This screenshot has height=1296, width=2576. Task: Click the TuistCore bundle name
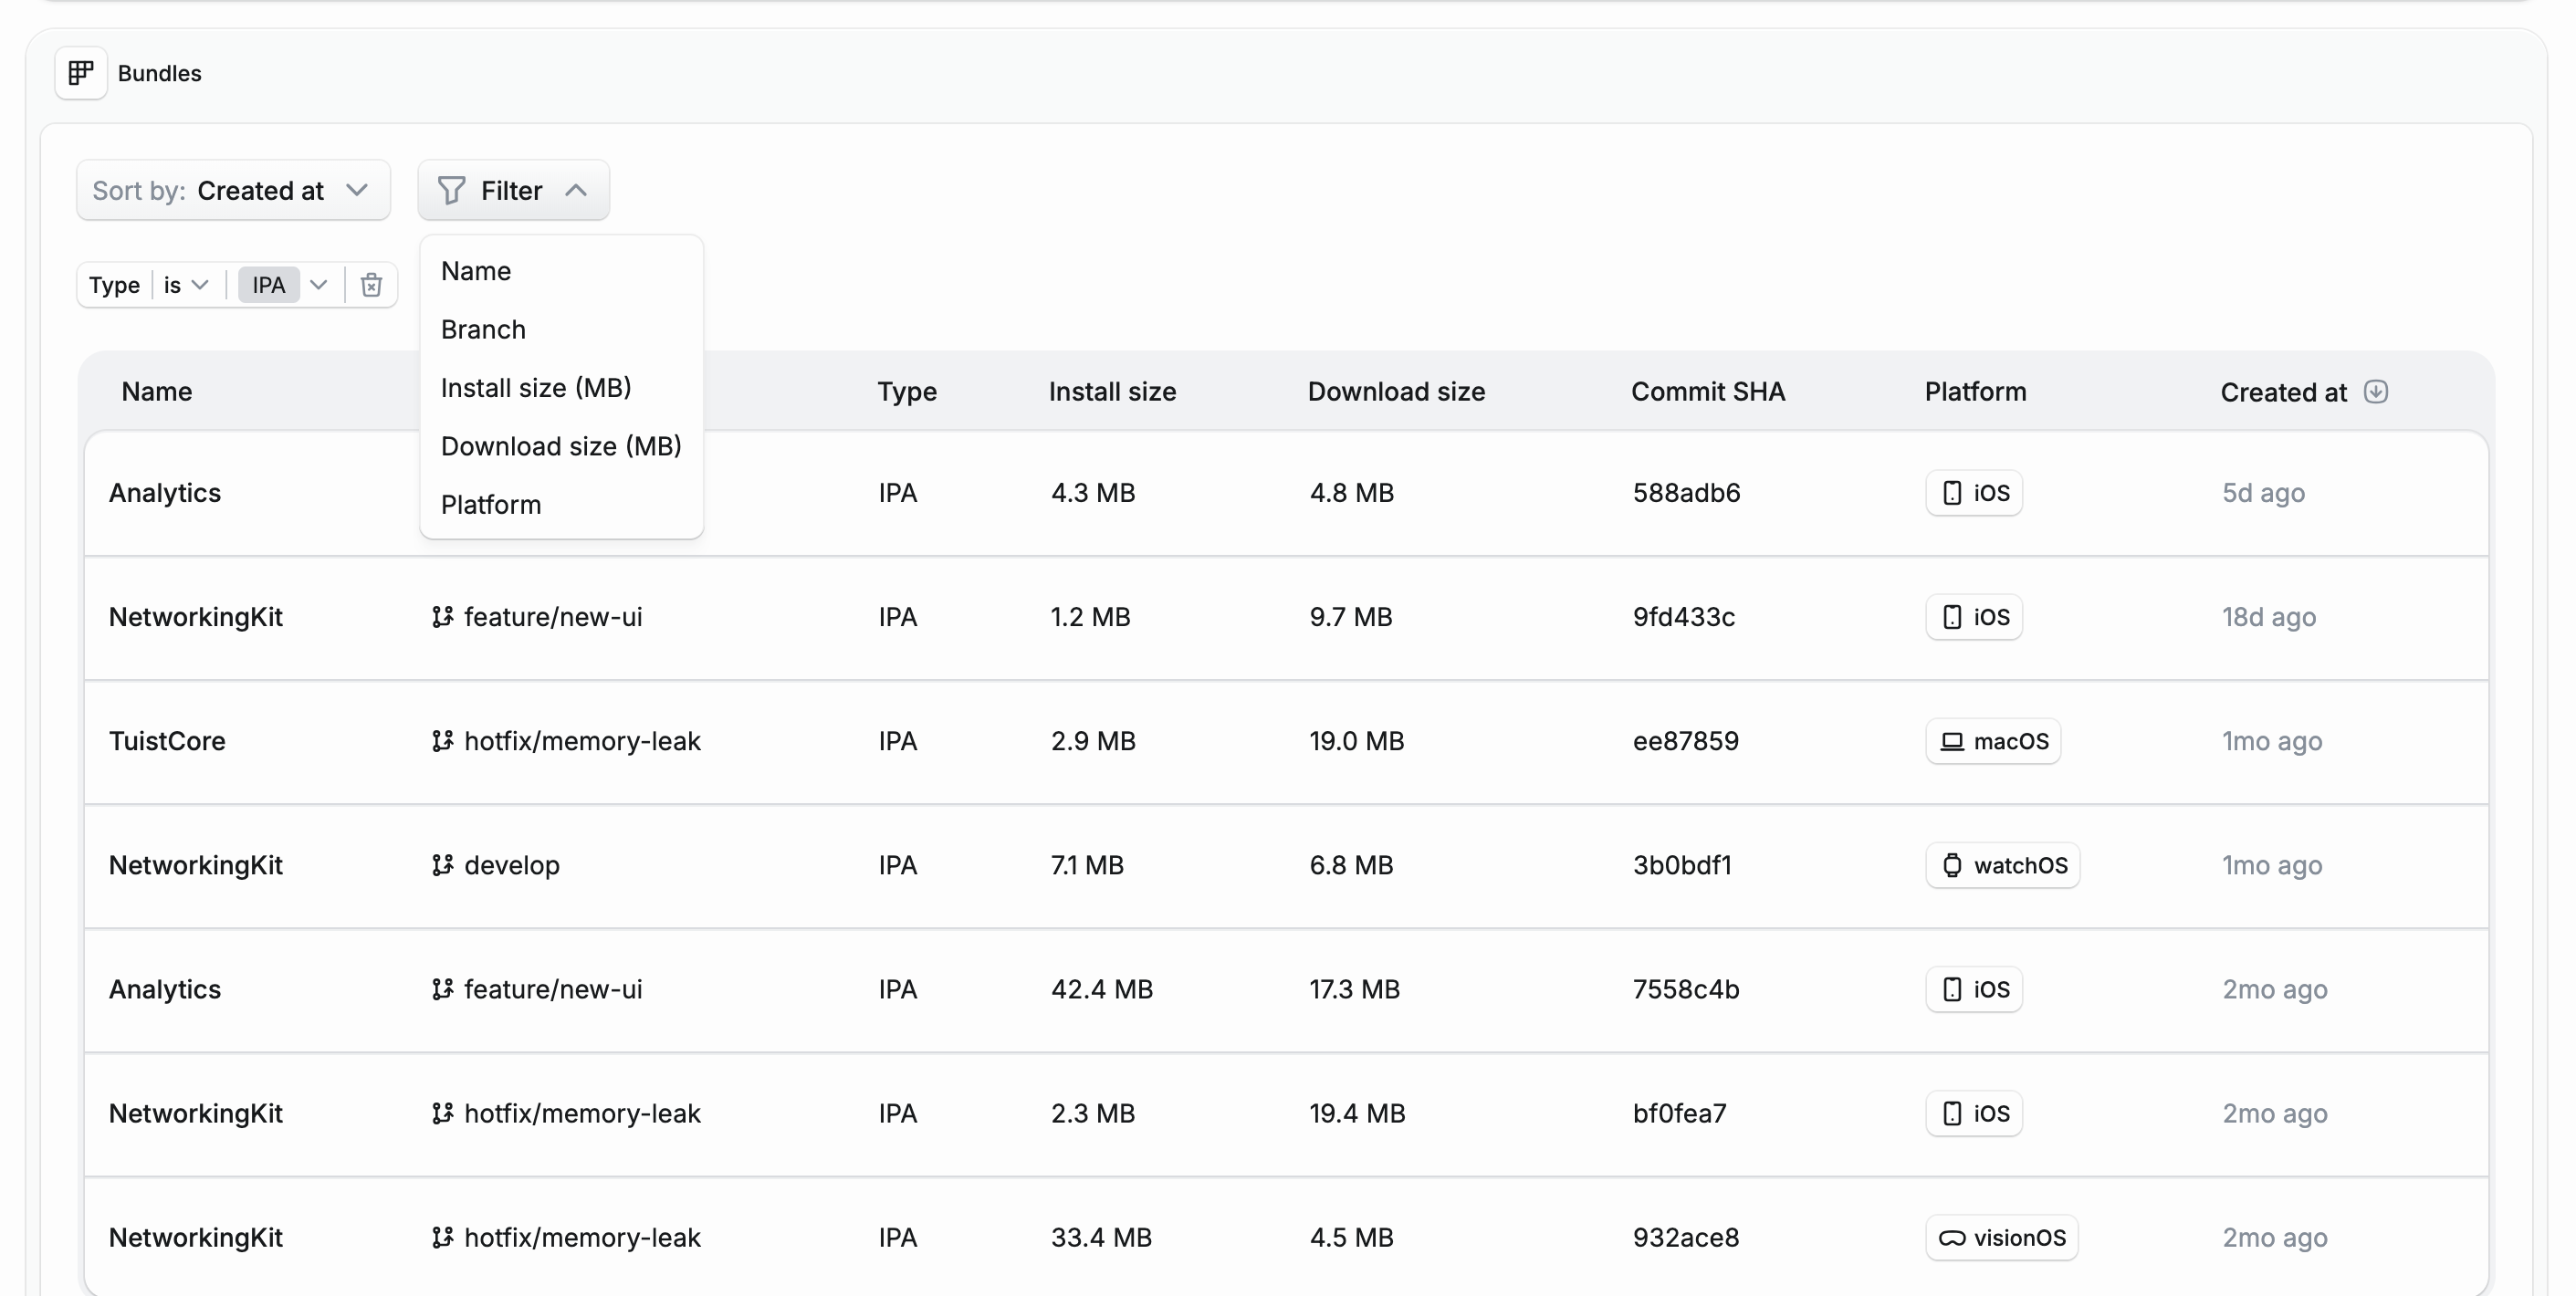(x=167, y=741)
